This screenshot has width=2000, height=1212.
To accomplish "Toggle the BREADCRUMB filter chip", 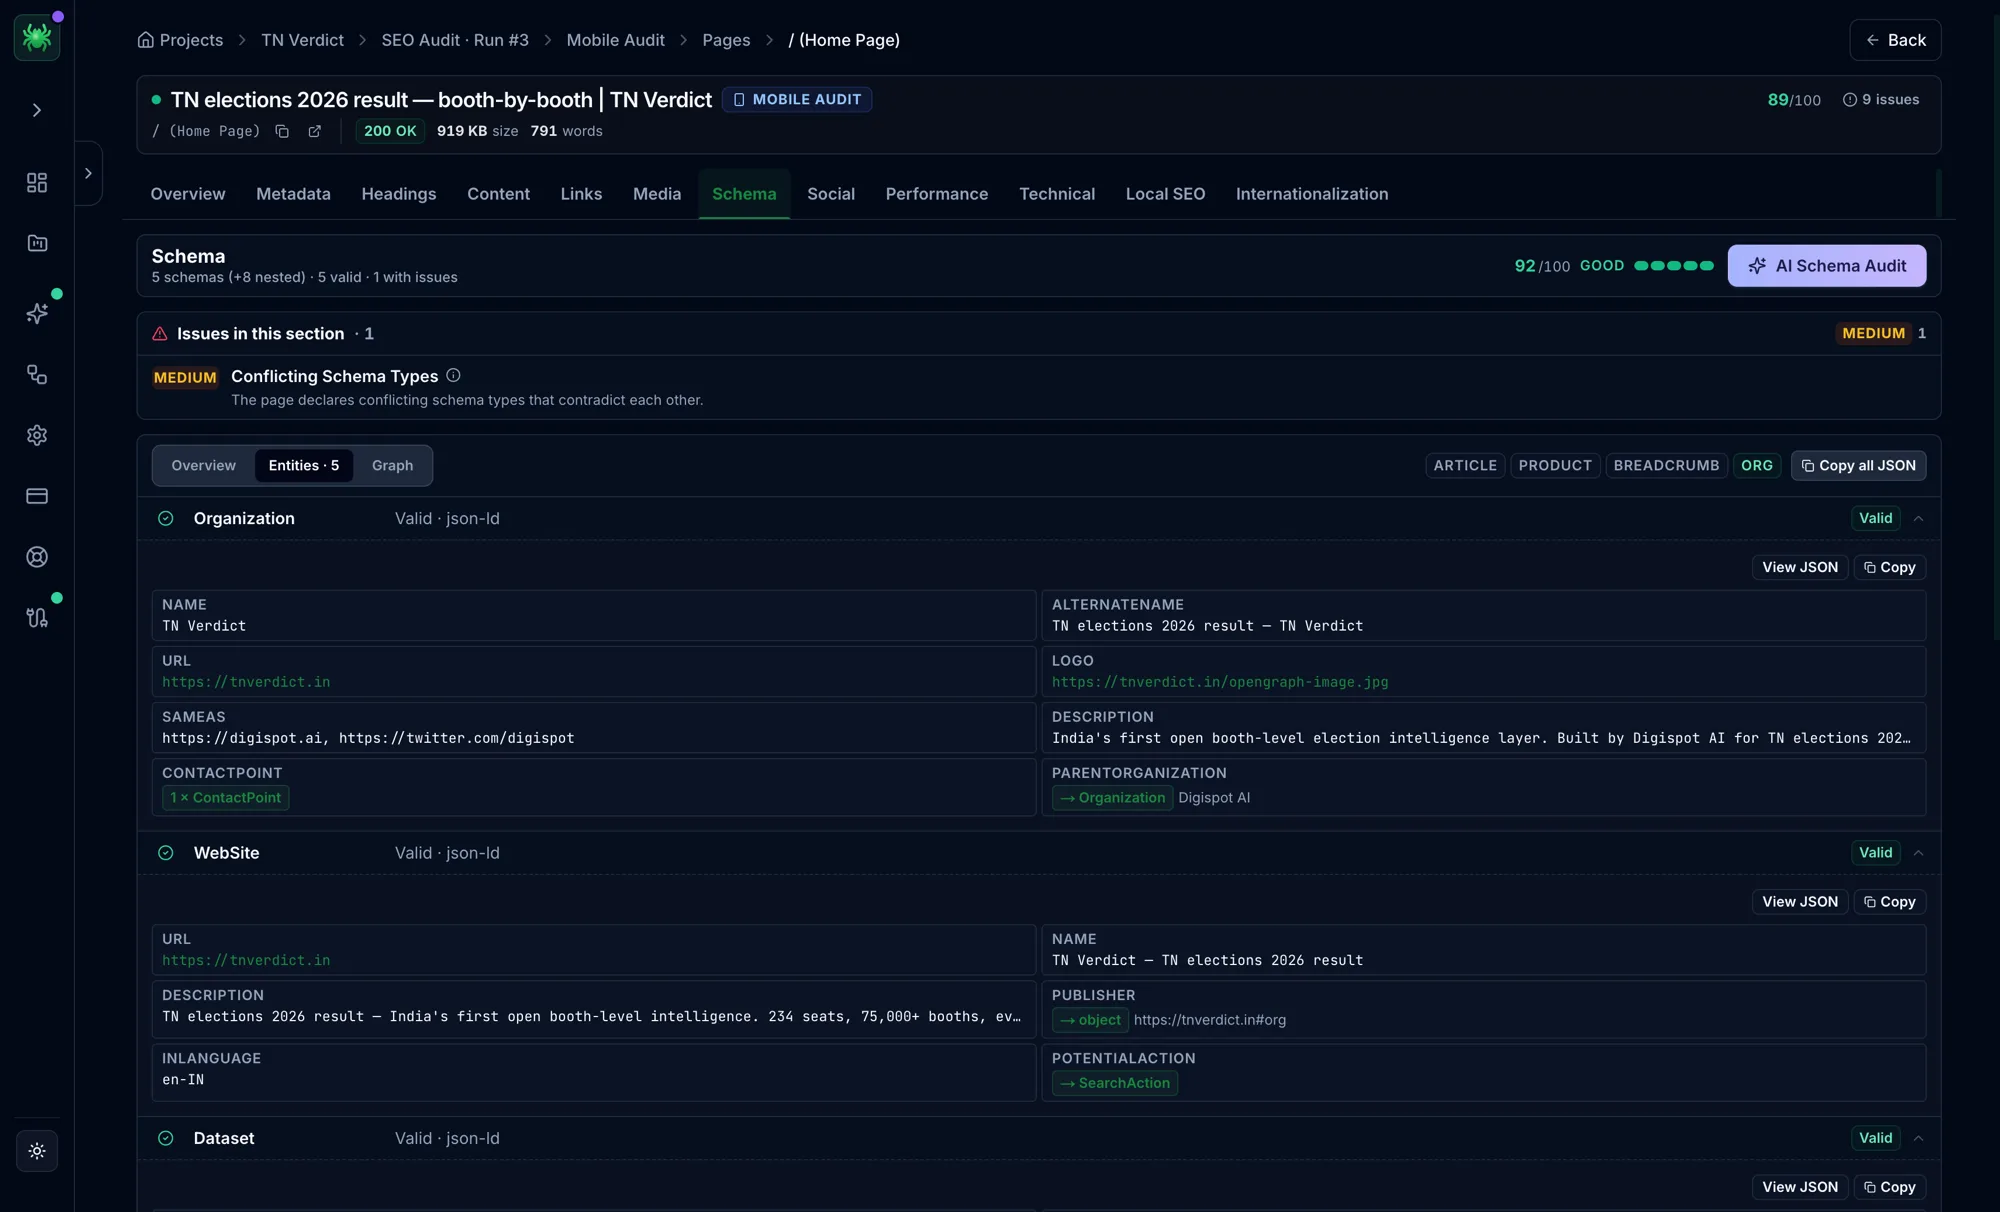I will pos(1666,466).
